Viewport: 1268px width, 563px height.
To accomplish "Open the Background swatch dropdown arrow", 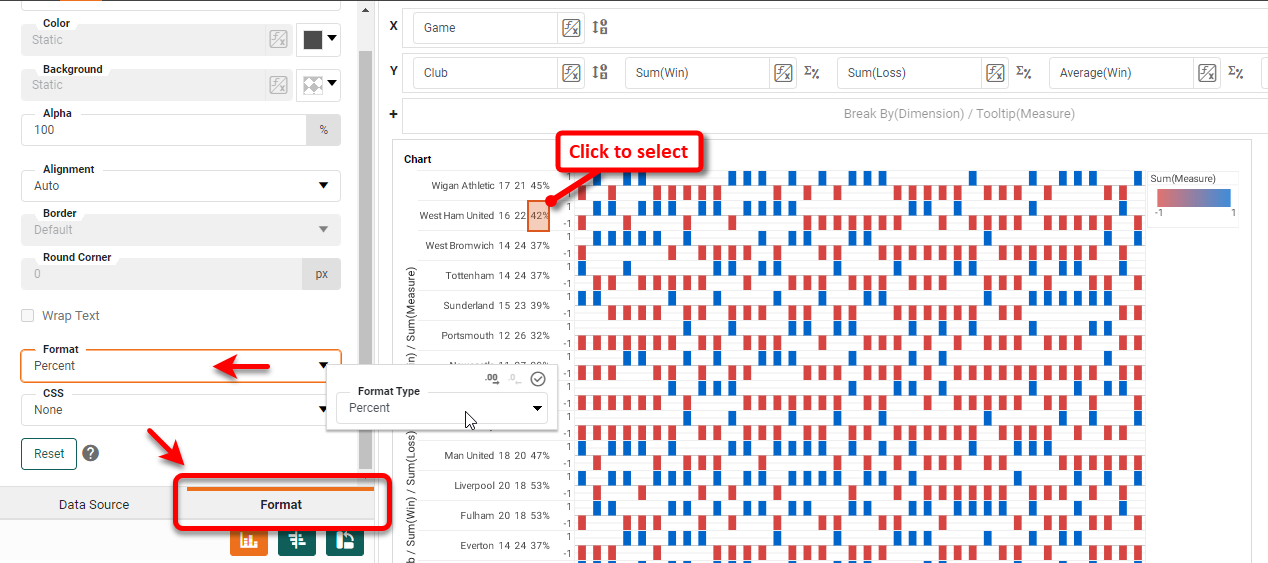I will [x=332, y=84].
